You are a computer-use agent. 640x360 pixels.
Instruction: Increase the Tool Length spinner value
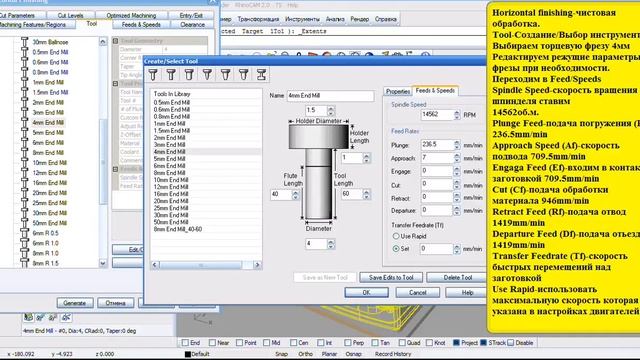click(367, 192)
